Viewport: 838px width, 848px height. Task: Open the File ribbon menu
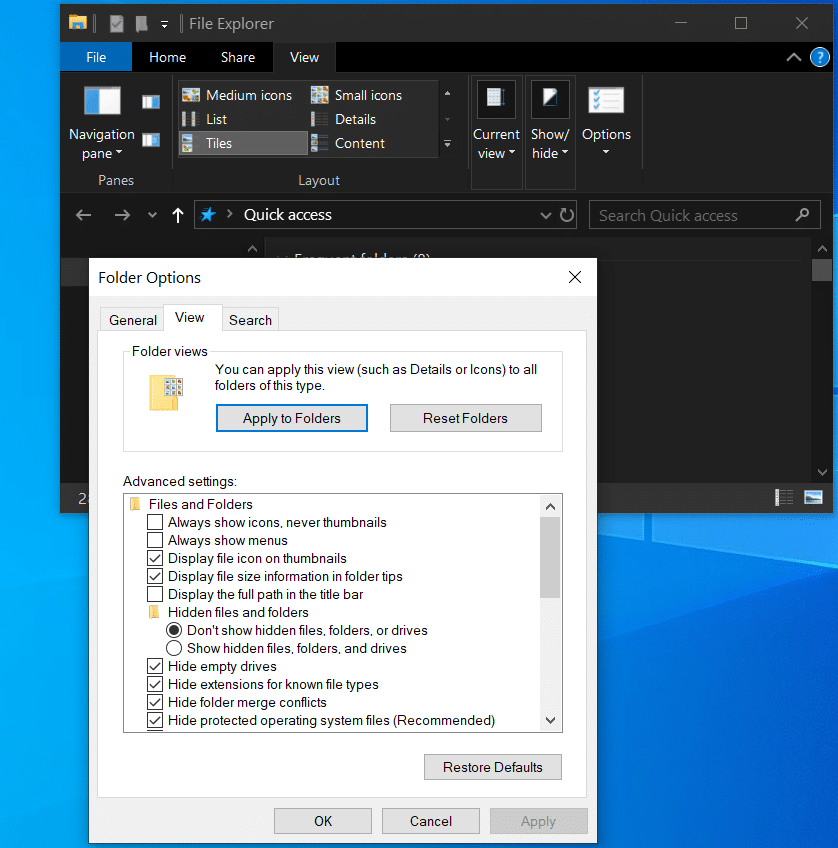[96, 57]
